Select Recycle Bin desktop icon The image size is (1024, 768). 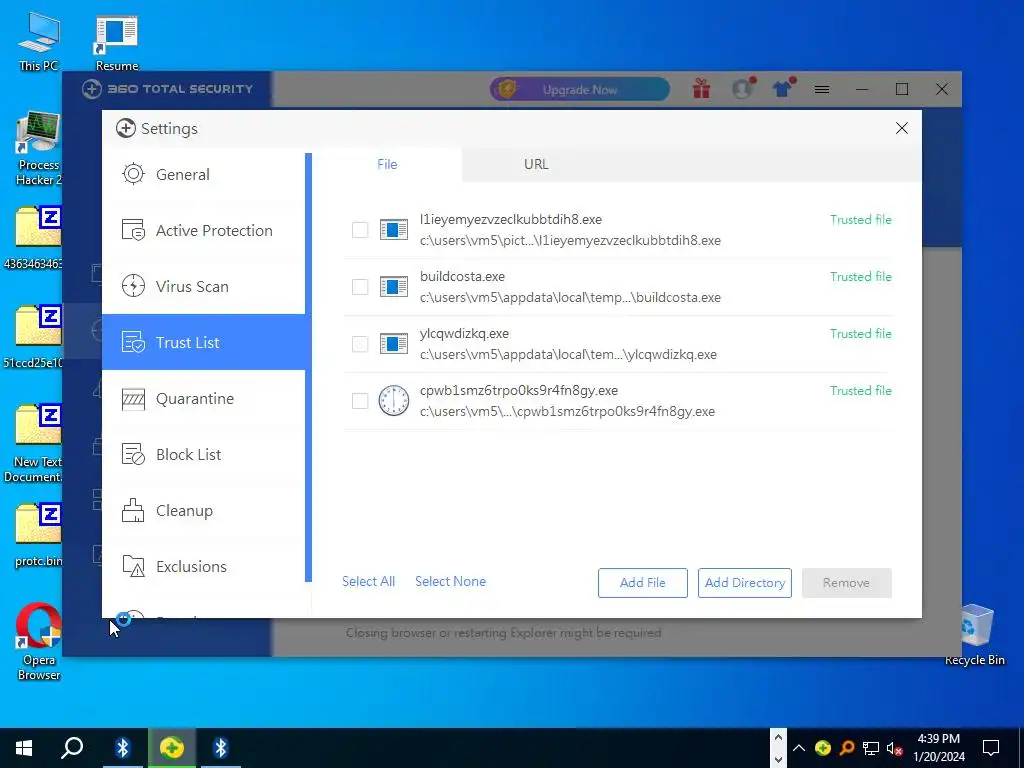point(974,635)
